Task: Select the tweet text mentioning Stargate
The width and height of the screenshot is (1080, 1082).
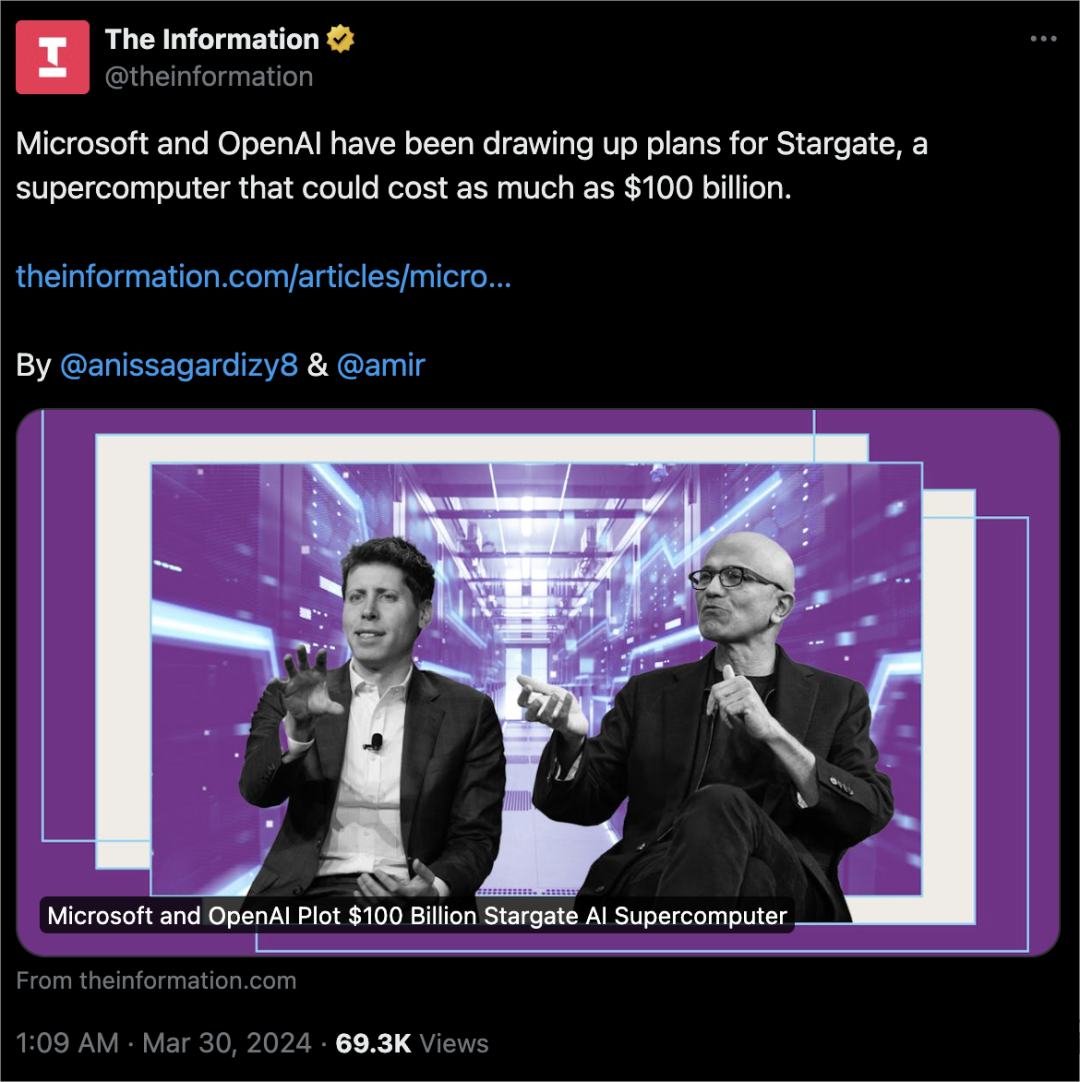Action: point(472,166)
